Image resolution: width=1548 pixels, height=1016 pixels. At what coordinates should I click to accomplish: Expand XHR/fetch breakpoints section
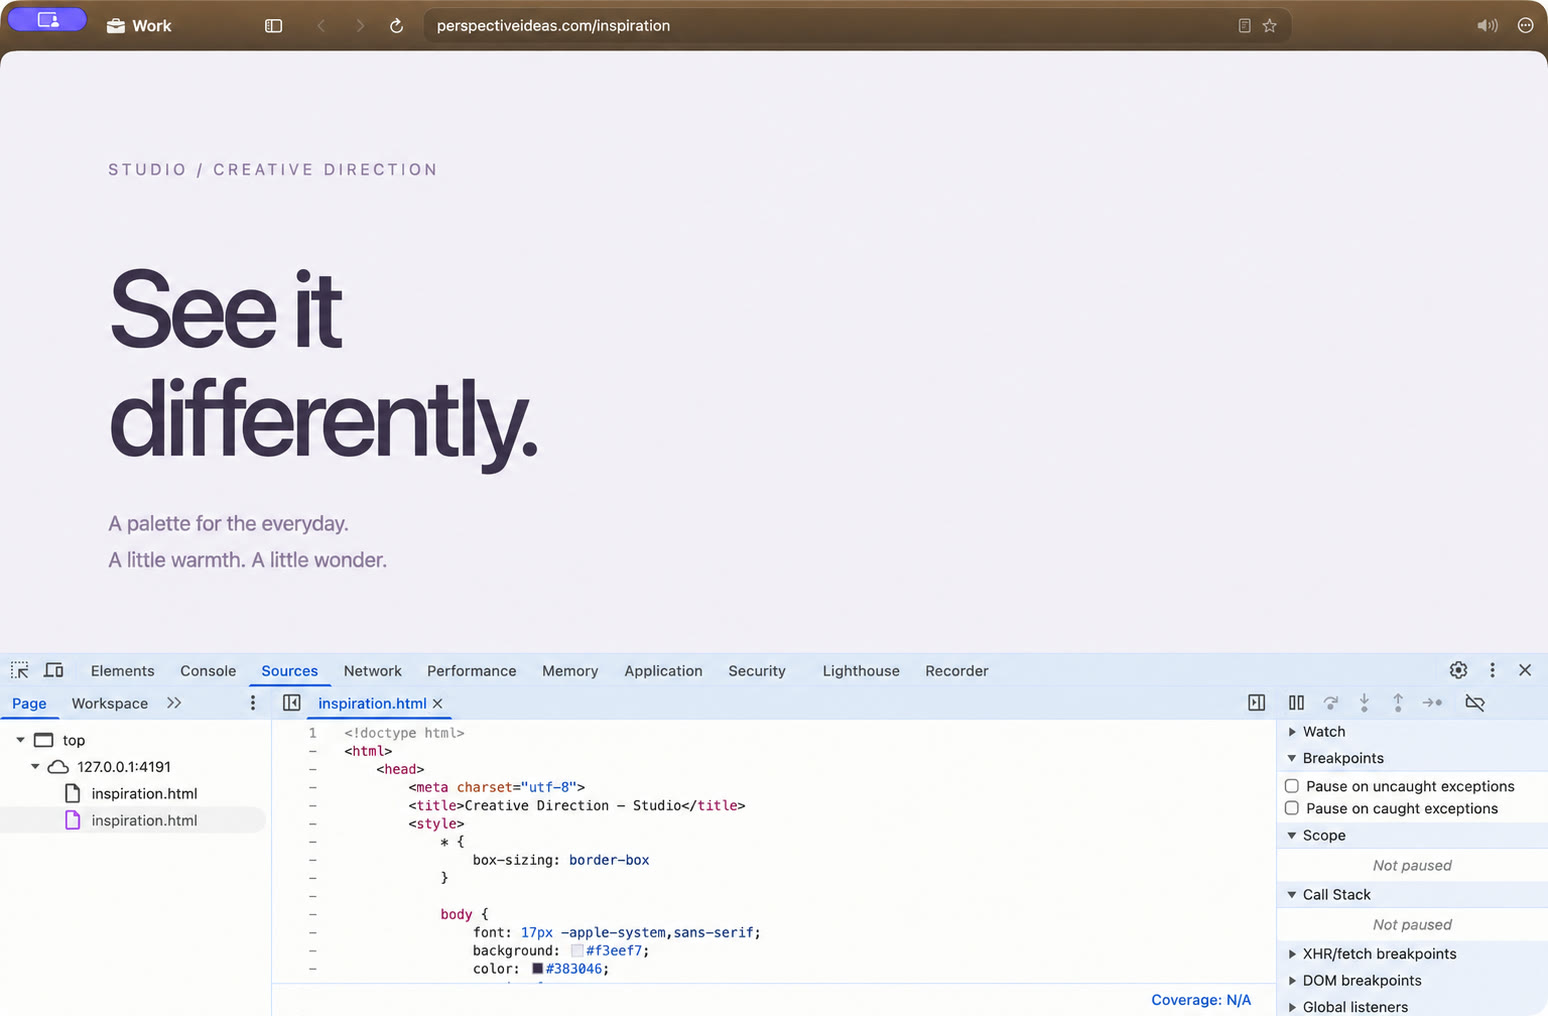pos(1292,954)
